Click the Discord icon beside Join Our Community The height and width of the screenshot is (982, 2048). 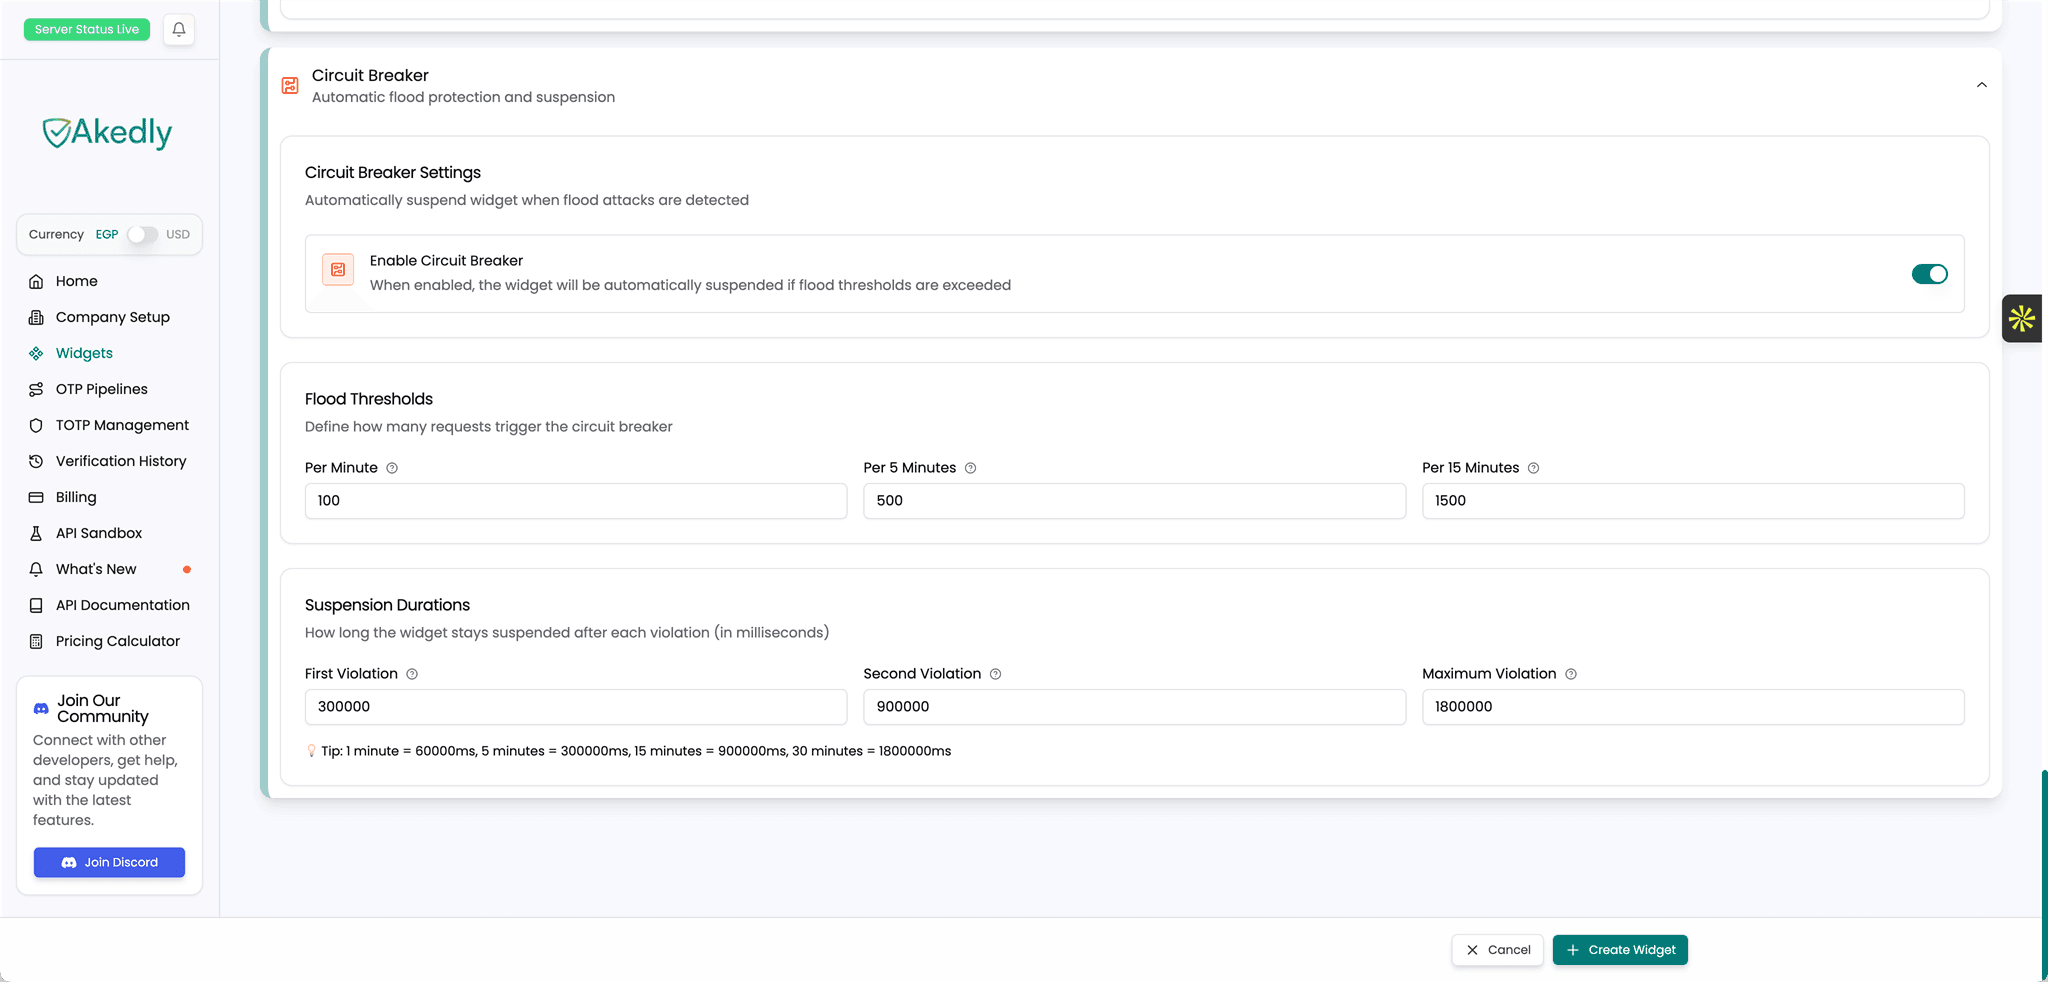(41, 708)
